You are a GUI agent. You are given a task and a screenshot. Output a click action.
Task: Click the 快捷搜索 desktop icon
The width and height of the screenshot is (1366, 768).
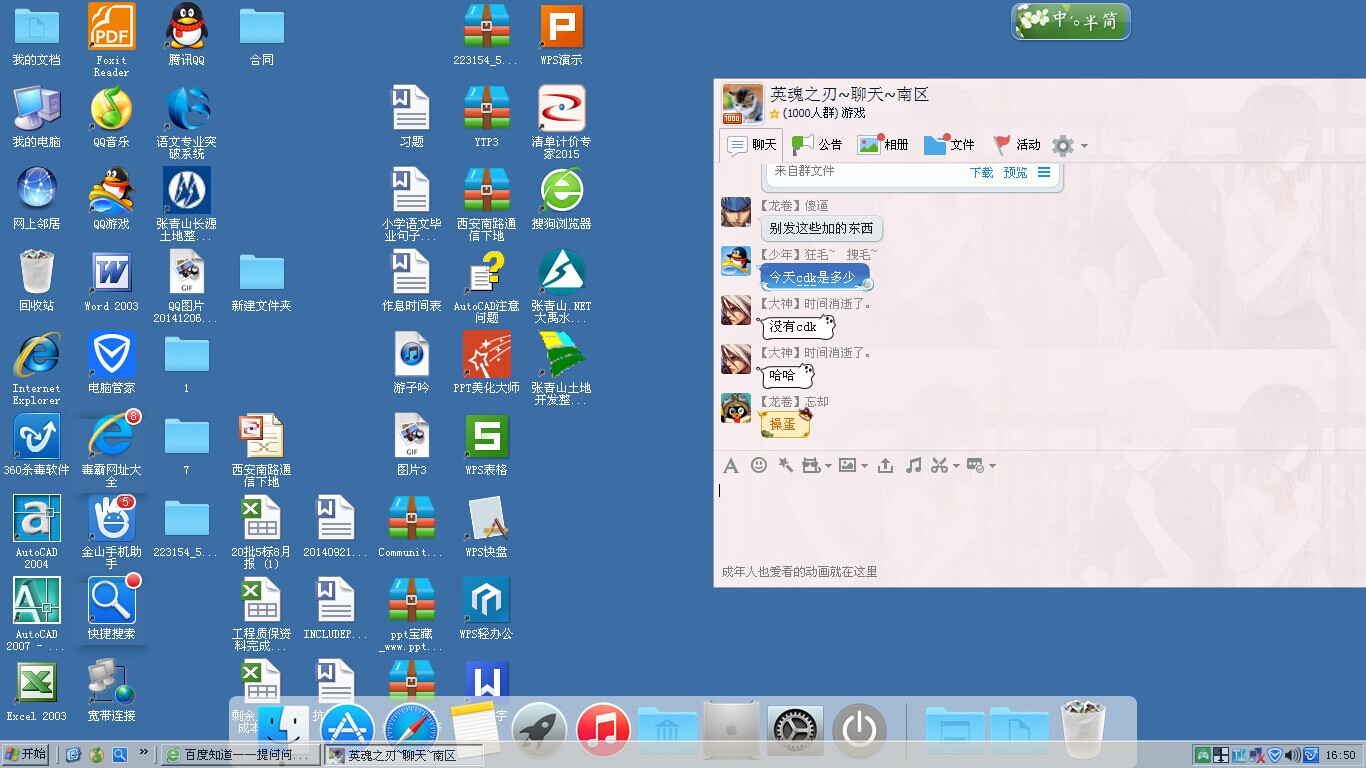[x=111, y=609]
